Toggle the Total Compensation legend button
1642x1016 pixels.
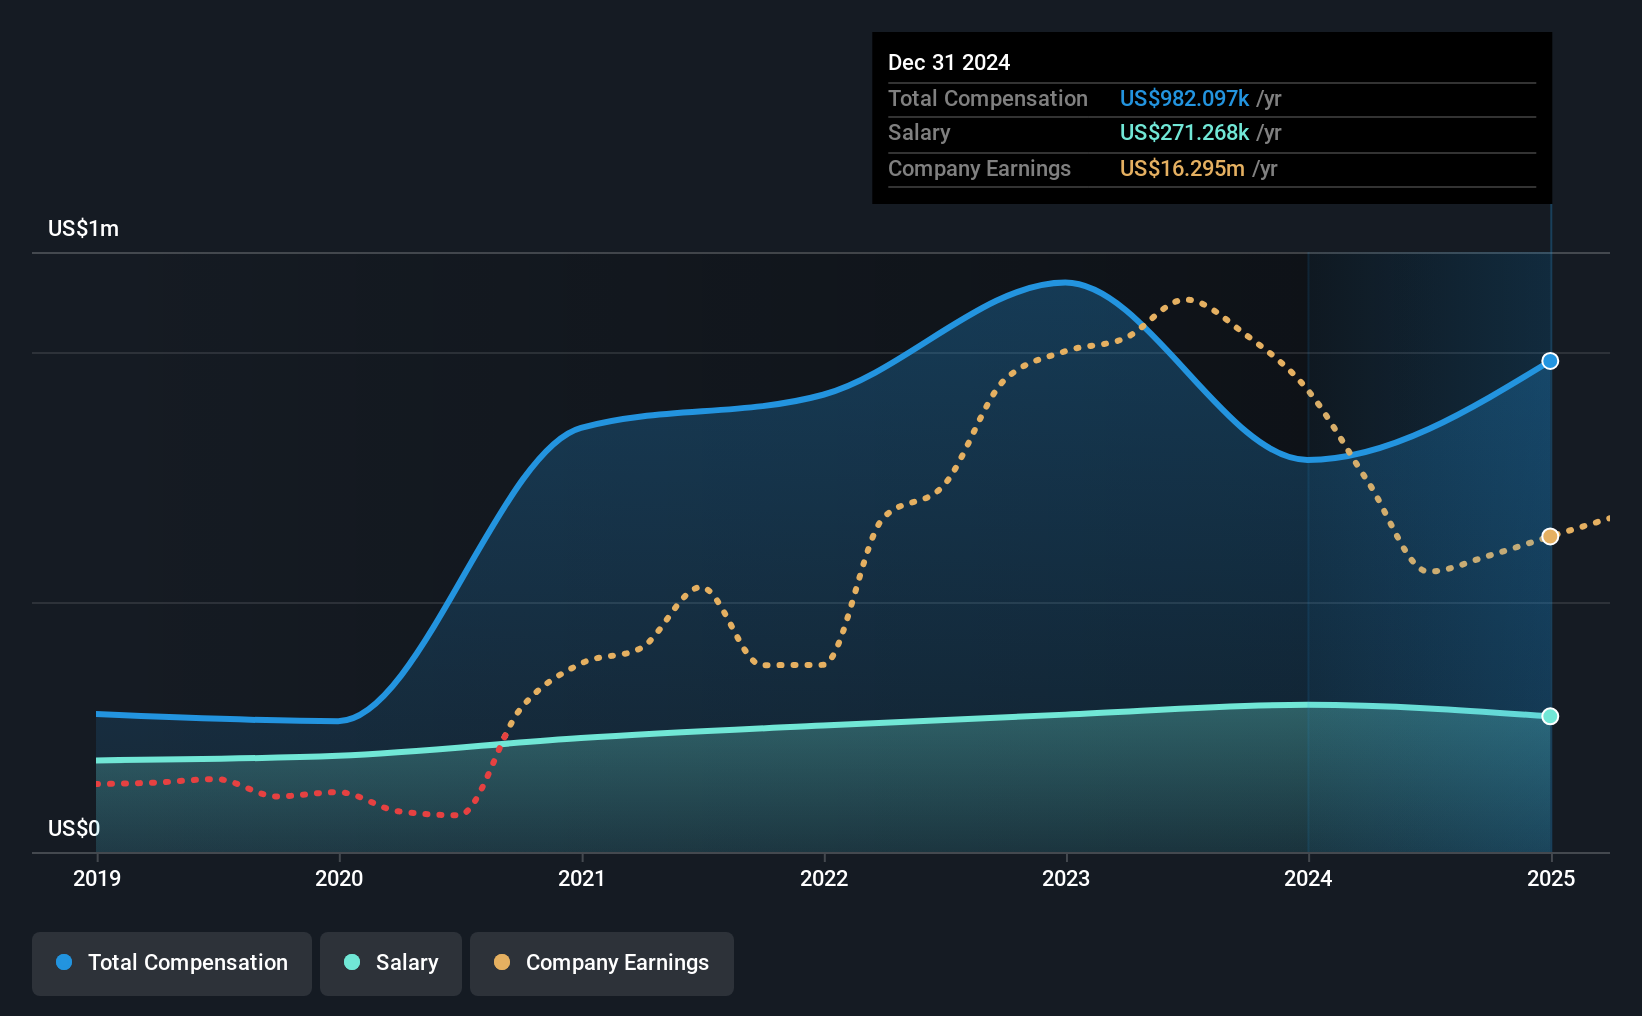pyautogui.click(x=172, y=963)
